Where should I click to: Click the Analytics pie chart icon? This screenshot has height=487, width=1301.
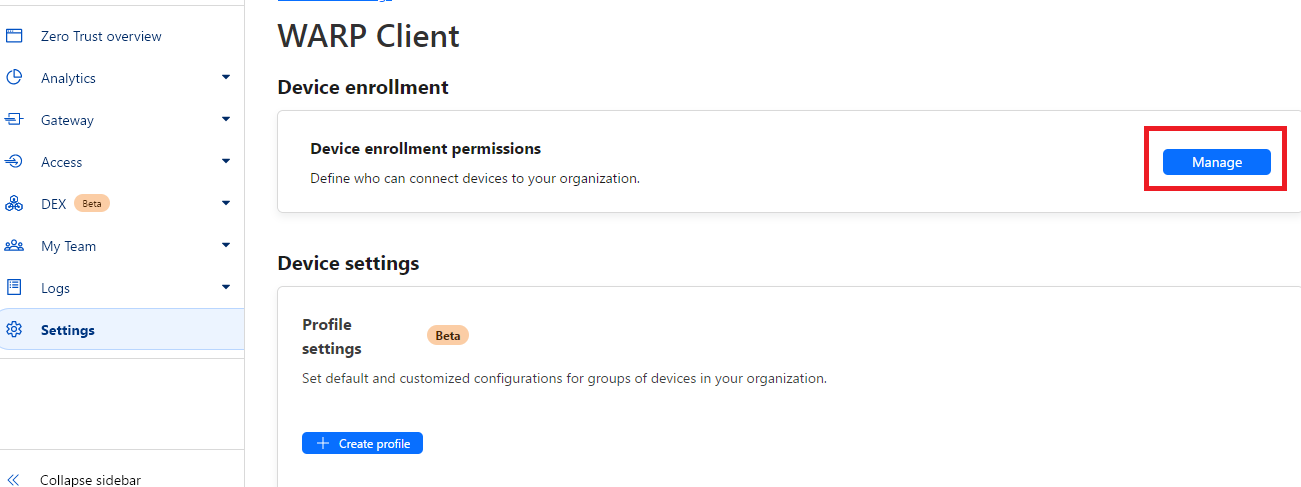click(14, 78)
